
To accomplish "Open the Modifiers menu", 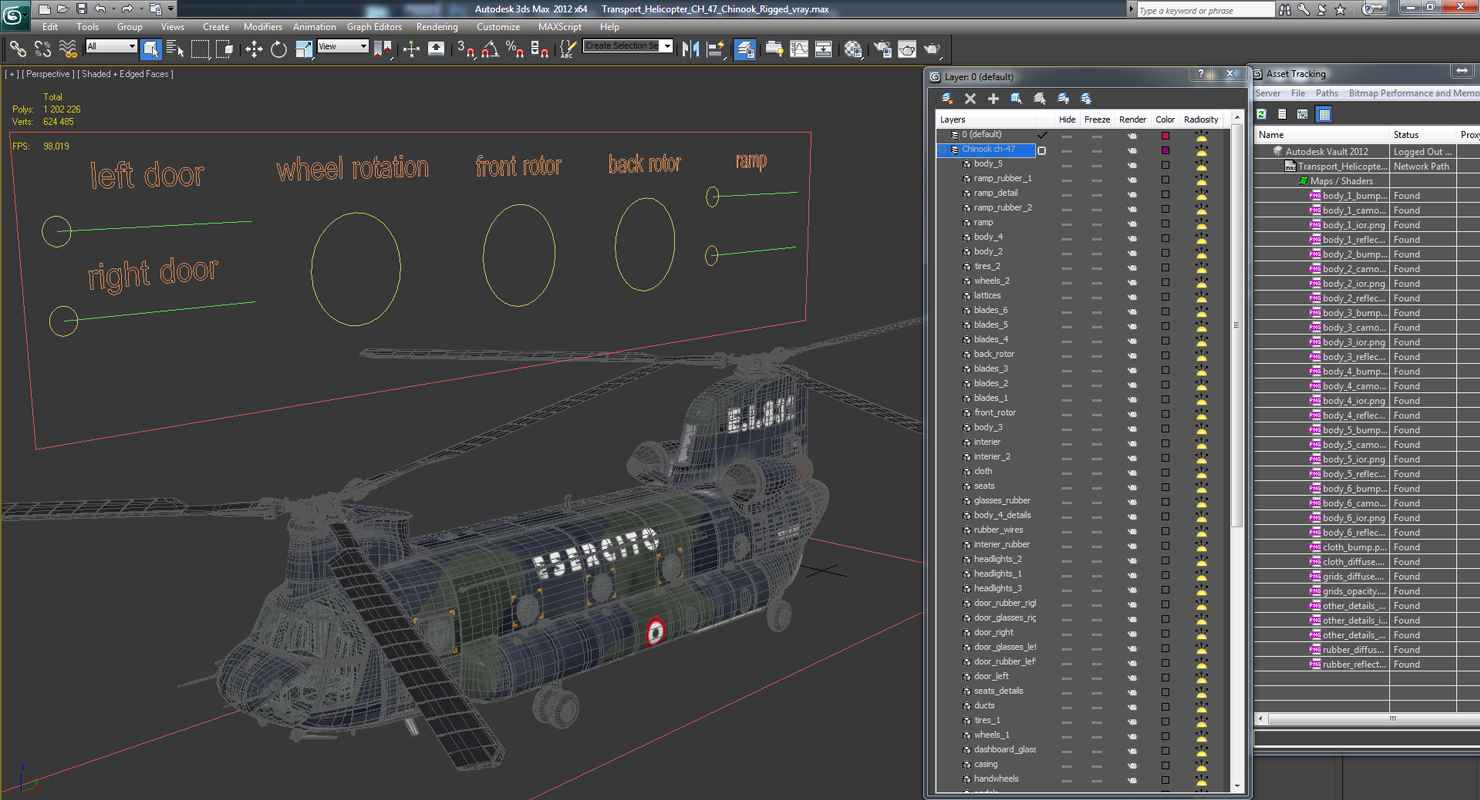I will (x=263, y=27).
